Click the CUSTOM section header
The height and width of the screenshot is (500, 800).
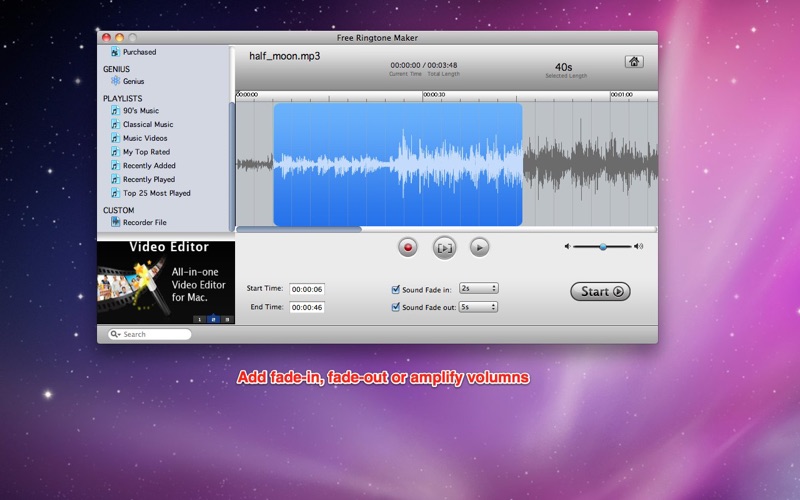pyautogui.click(x=119, y=210)
